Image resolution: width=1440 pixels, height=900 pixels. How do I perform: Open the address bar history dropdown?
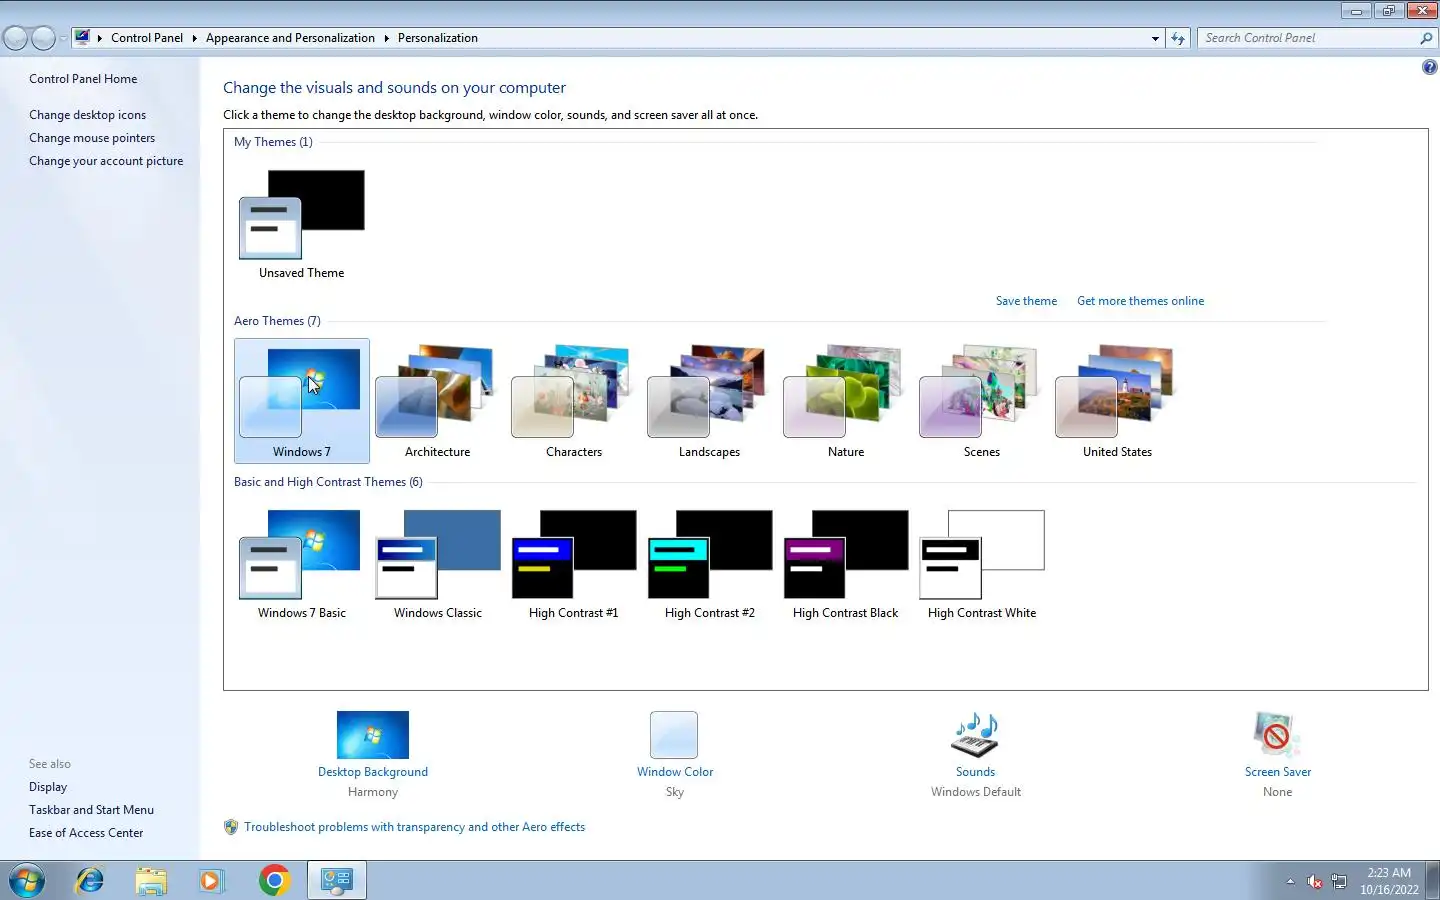(1155, 38)
